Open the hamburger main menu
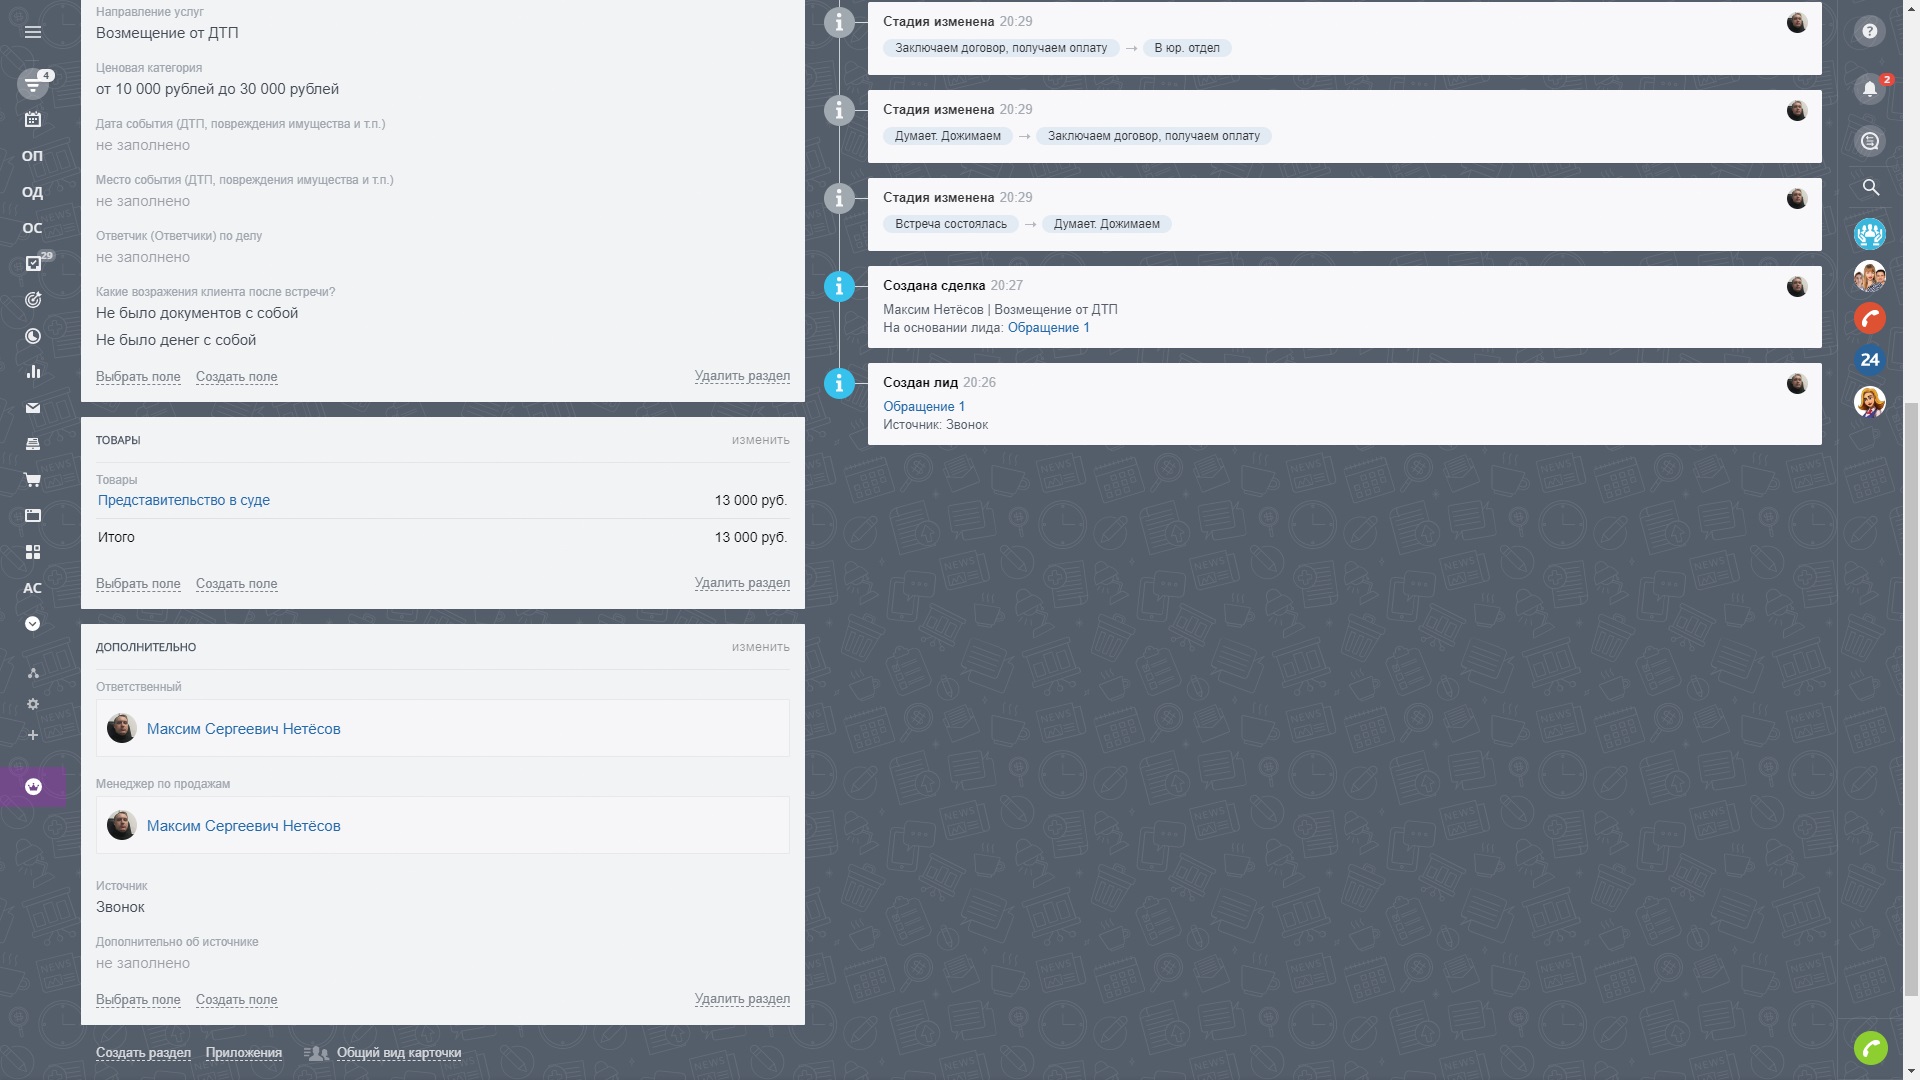This screenshot has width=1920, height=1080. click(33, 32)
